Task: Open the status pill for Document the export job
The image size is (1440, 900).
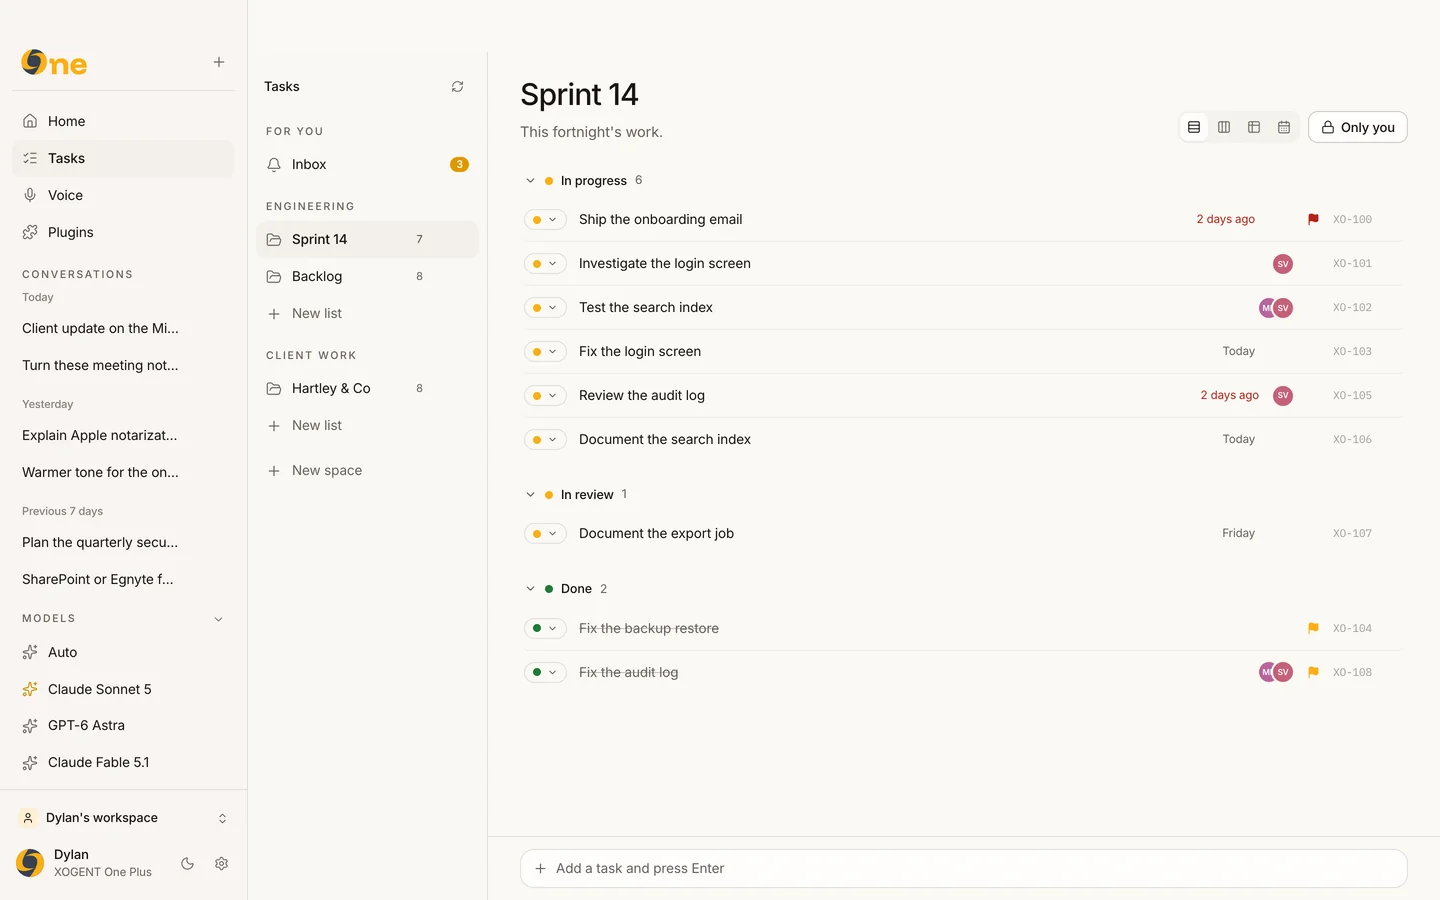Action: tap(545, 534)
